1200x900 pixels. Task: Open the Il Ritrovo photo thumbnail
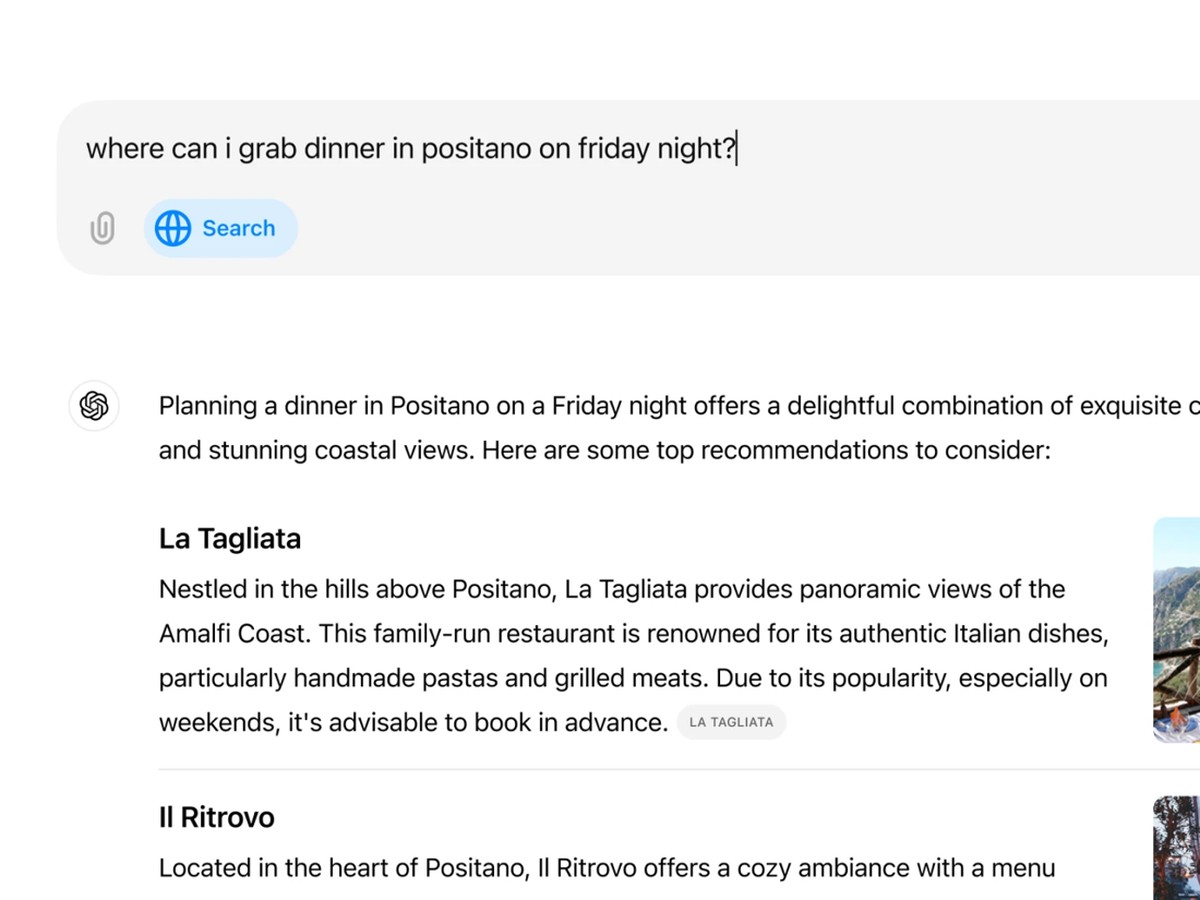(x=1177, y=848)
